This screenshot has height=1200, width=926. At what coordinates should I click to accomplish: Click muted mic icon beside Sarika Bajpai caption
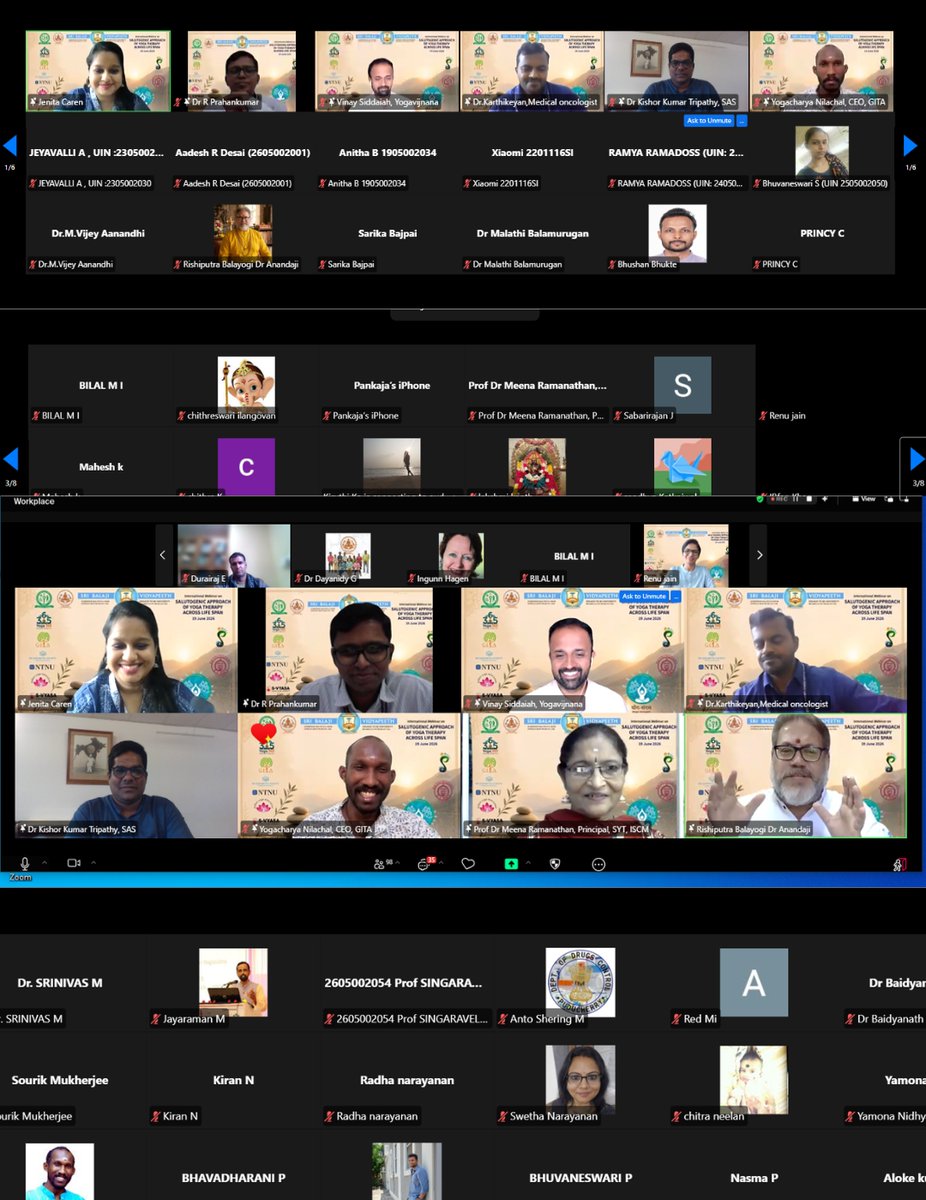(323, 265)
